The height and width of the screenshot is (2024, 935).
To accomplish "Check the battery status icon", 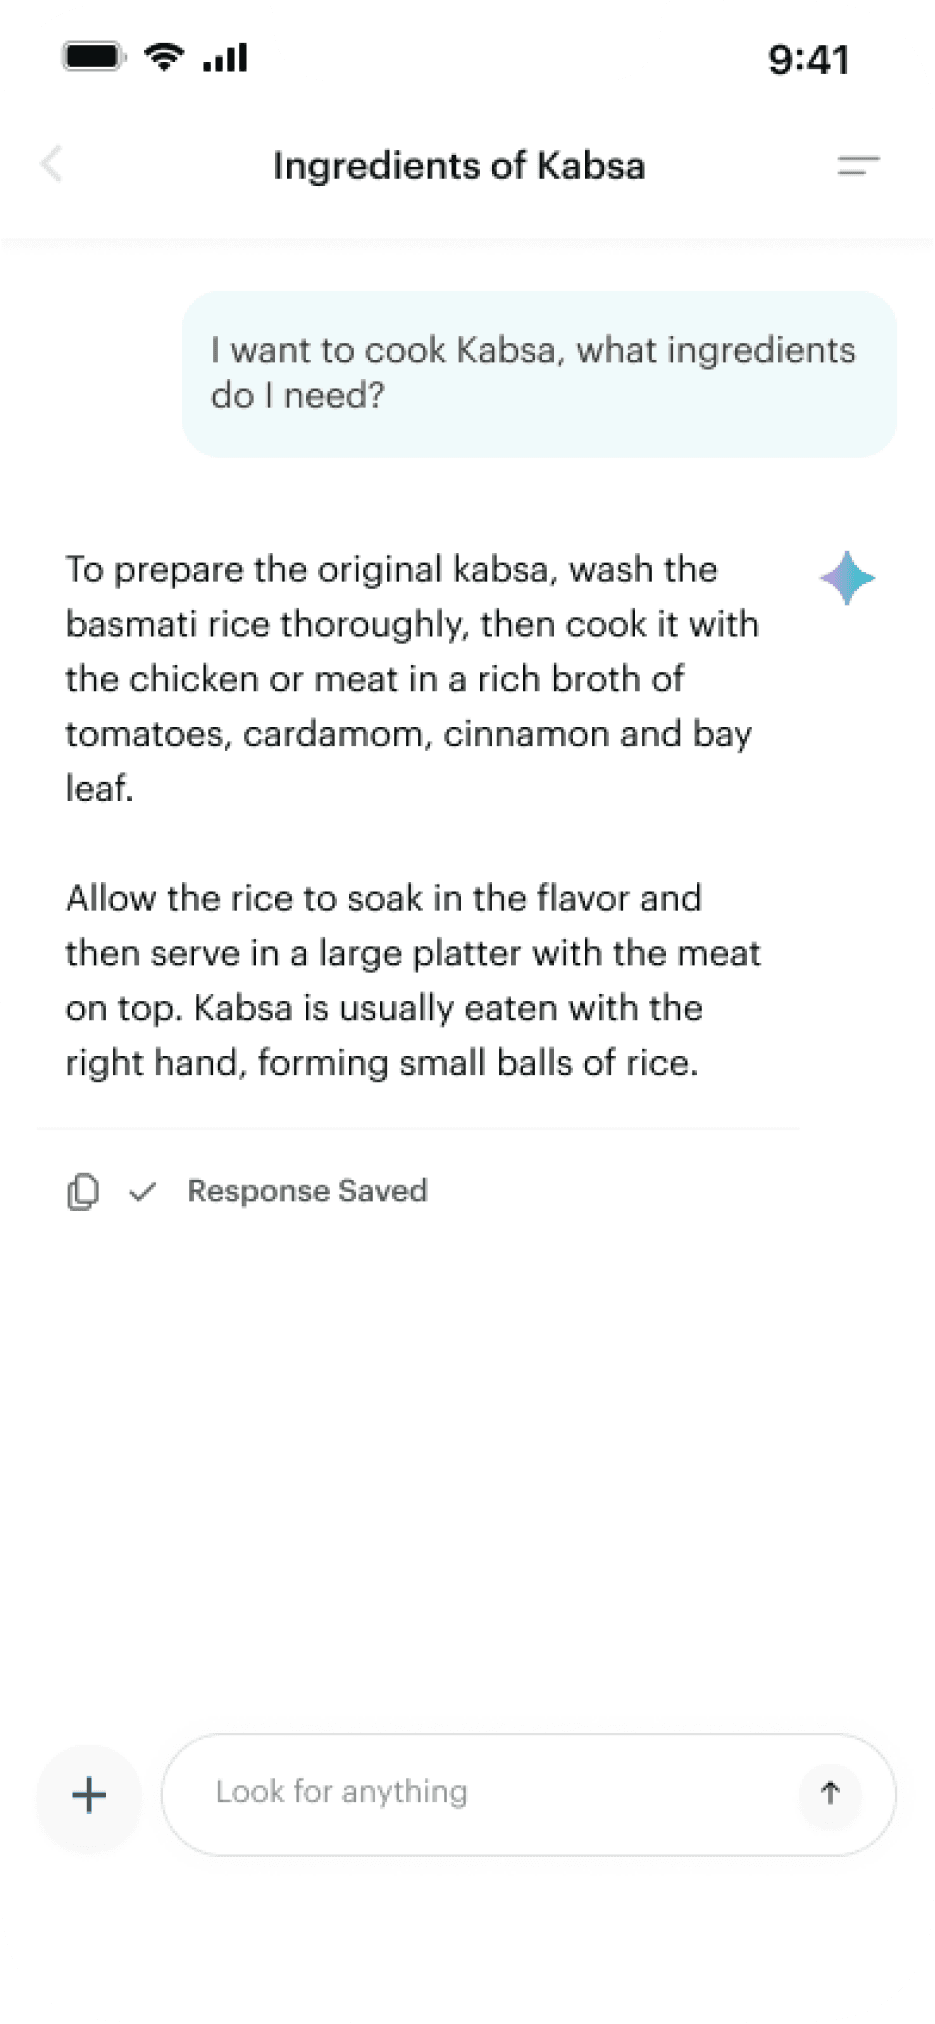I will [x=94, y=57].
